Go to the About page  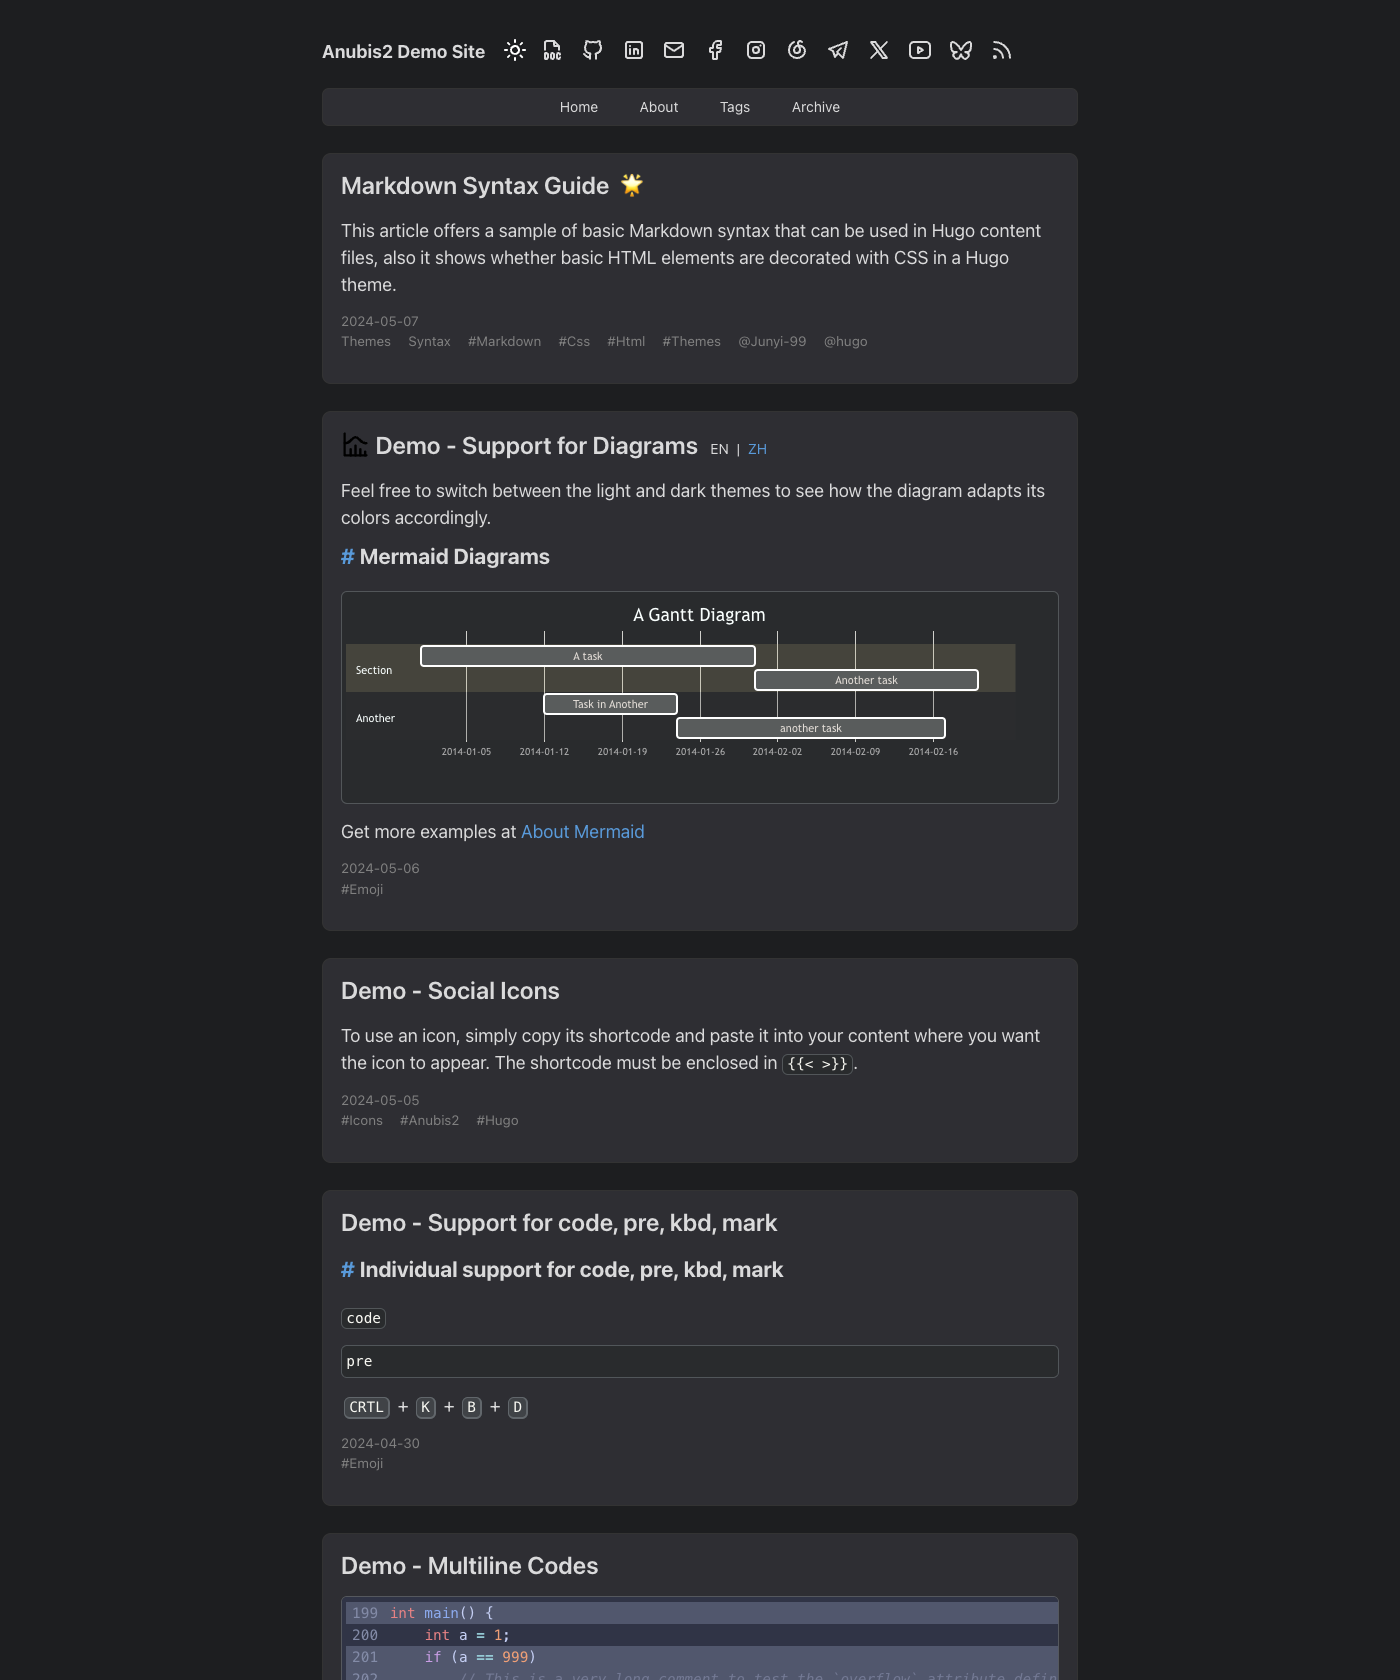658,107
